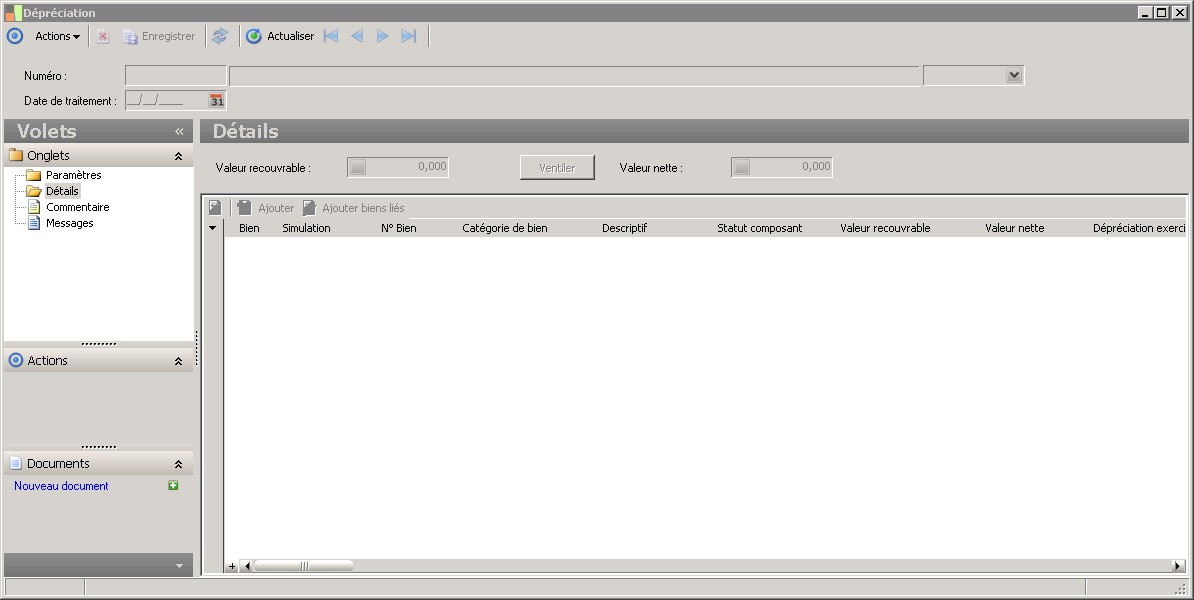Select Paramètres in the Onglets tree
This screenshot has width=1194, height=600.
pos(73,175)
